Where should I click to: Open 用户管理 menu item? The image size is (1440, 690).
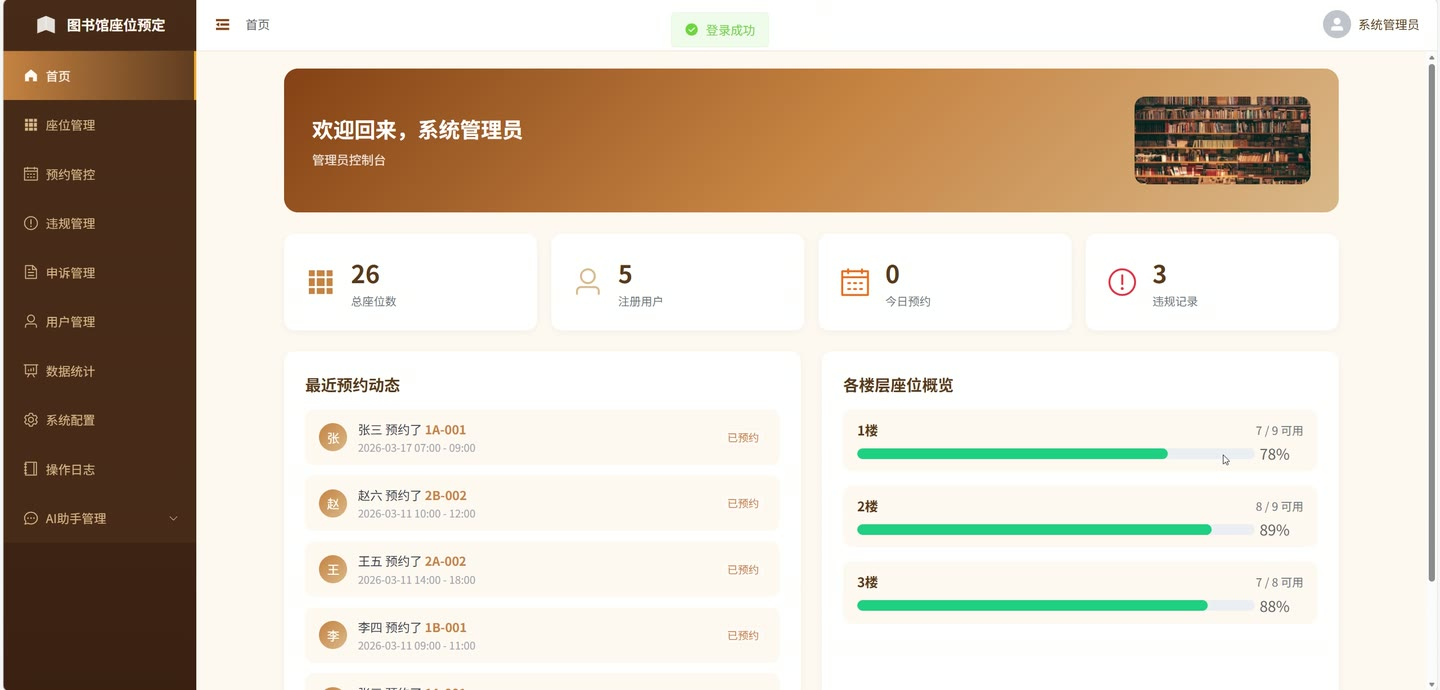[98, 321]
